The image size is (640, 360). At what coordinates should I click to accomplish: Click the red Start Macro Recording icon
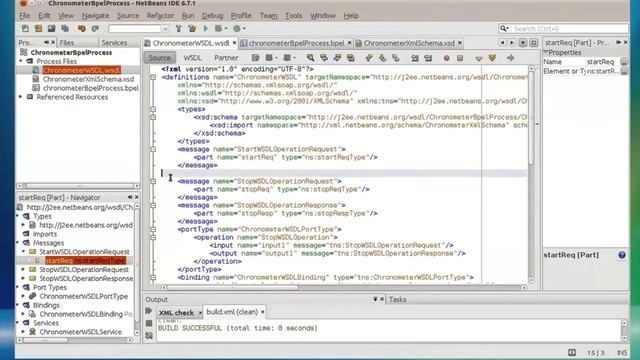click(447, 58)
